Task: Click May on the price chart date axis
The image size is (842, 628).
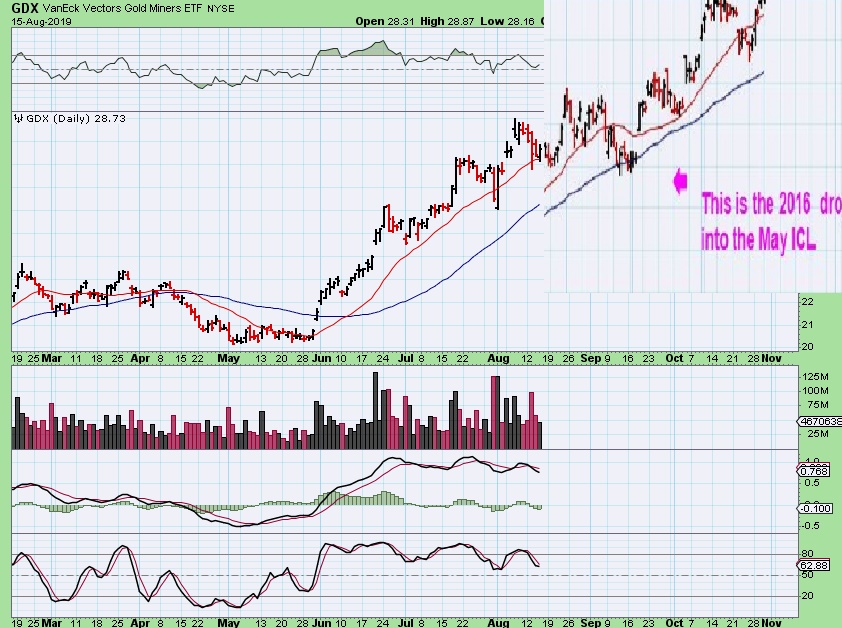Action: 228,358
